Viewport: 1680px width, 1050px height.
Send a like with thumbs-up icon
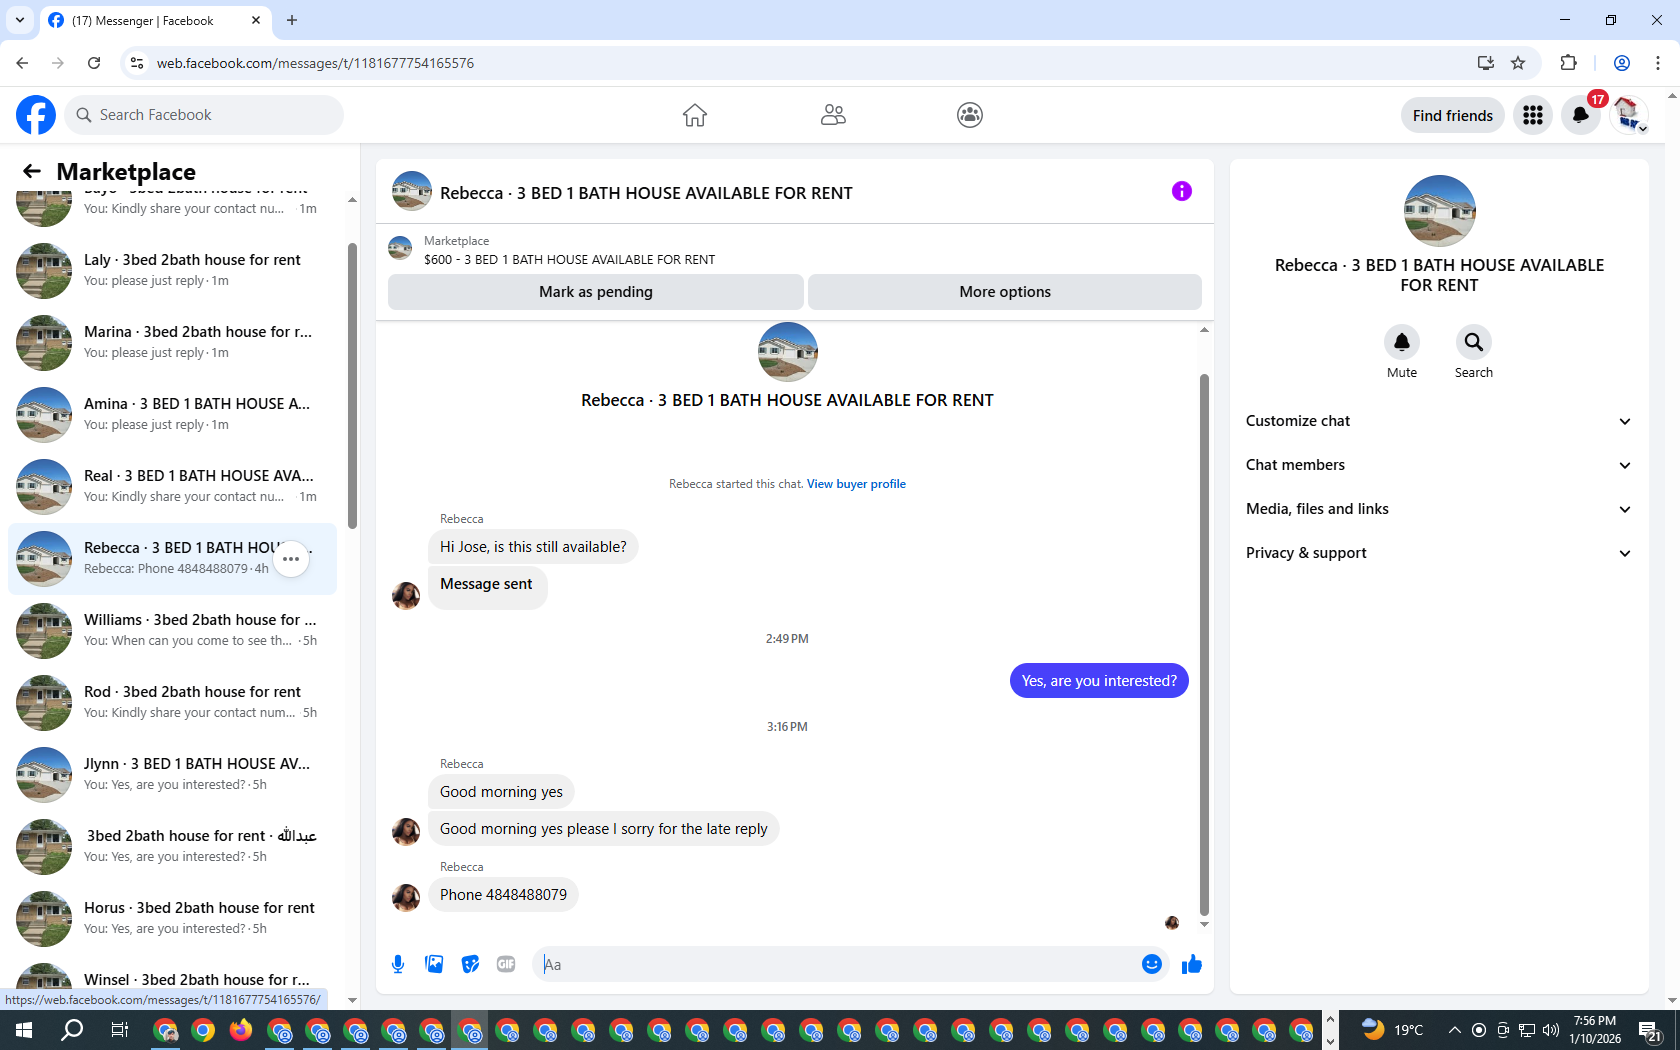(1192, 964)
